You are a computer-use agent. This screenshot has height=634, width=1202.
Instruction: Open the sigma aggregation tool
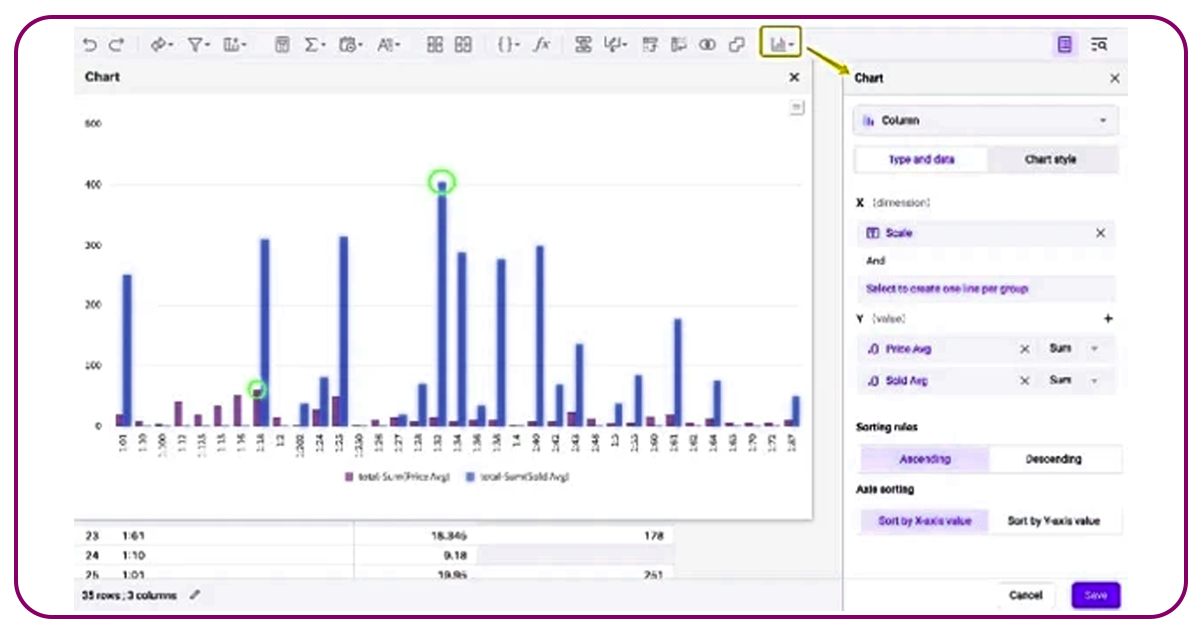click(314, 44)
